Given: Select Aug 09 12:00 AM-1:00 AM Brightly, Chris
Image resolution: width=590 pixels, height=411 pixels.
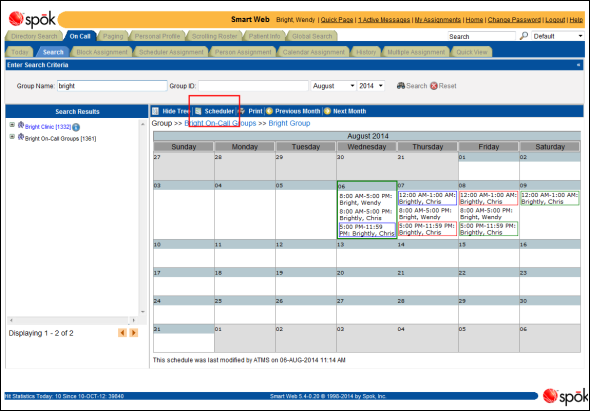Looking at the screenshot, I should click(x=550, y=198).
